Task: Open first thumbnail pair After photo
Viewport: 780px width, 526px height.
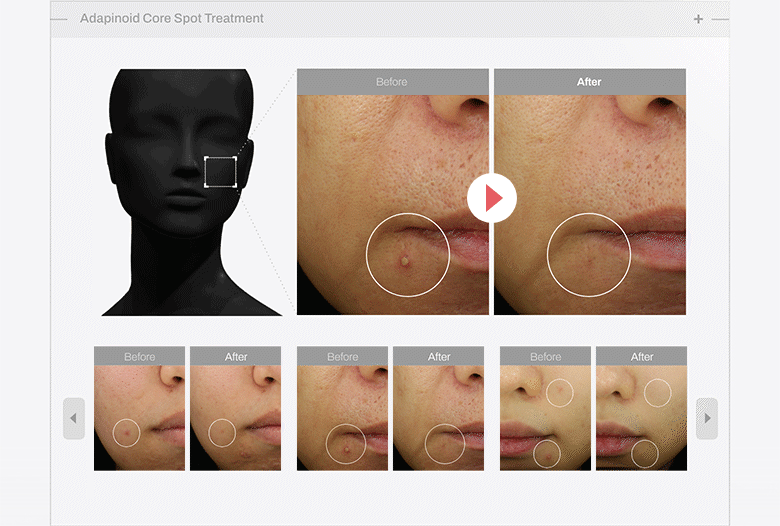Action: pyautogui.click(x=235, y=418)
